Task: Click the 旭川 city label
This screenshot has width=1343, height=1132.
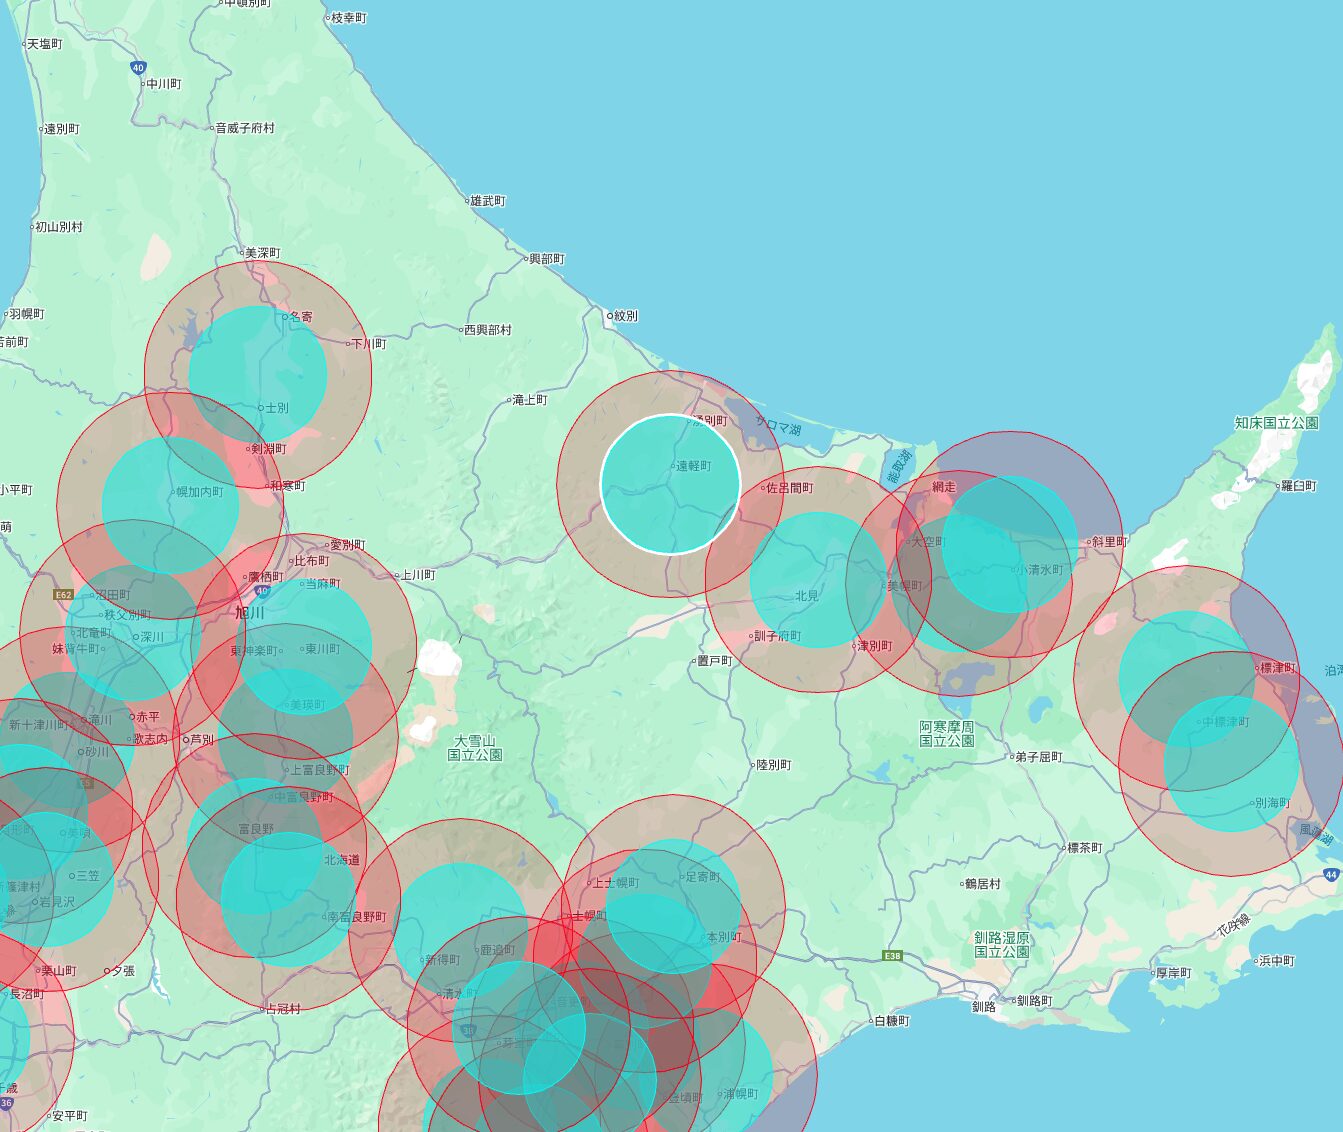Action: click(x=249, y=613)
